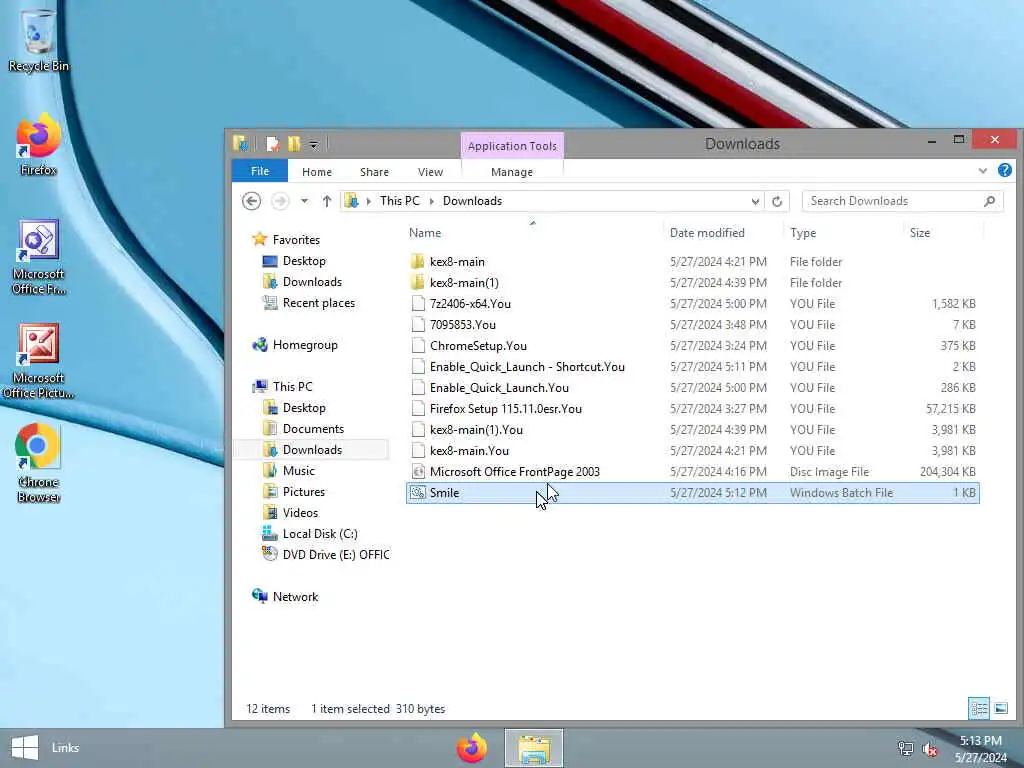Click chevron between This PC and Downloads
Image resolution: width=1024 pixels, height=768 pixels.
[x=431, y=201]
